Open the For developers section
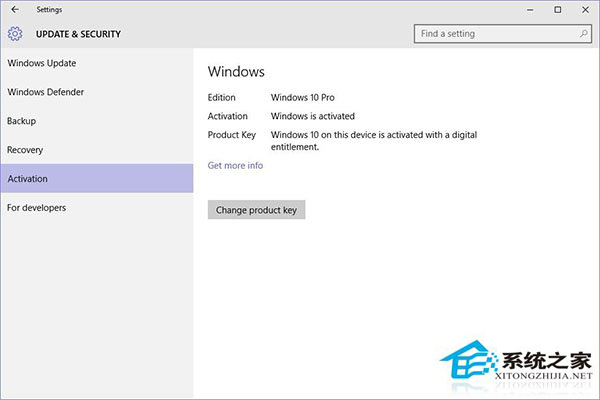 click(x=96, y=208)
